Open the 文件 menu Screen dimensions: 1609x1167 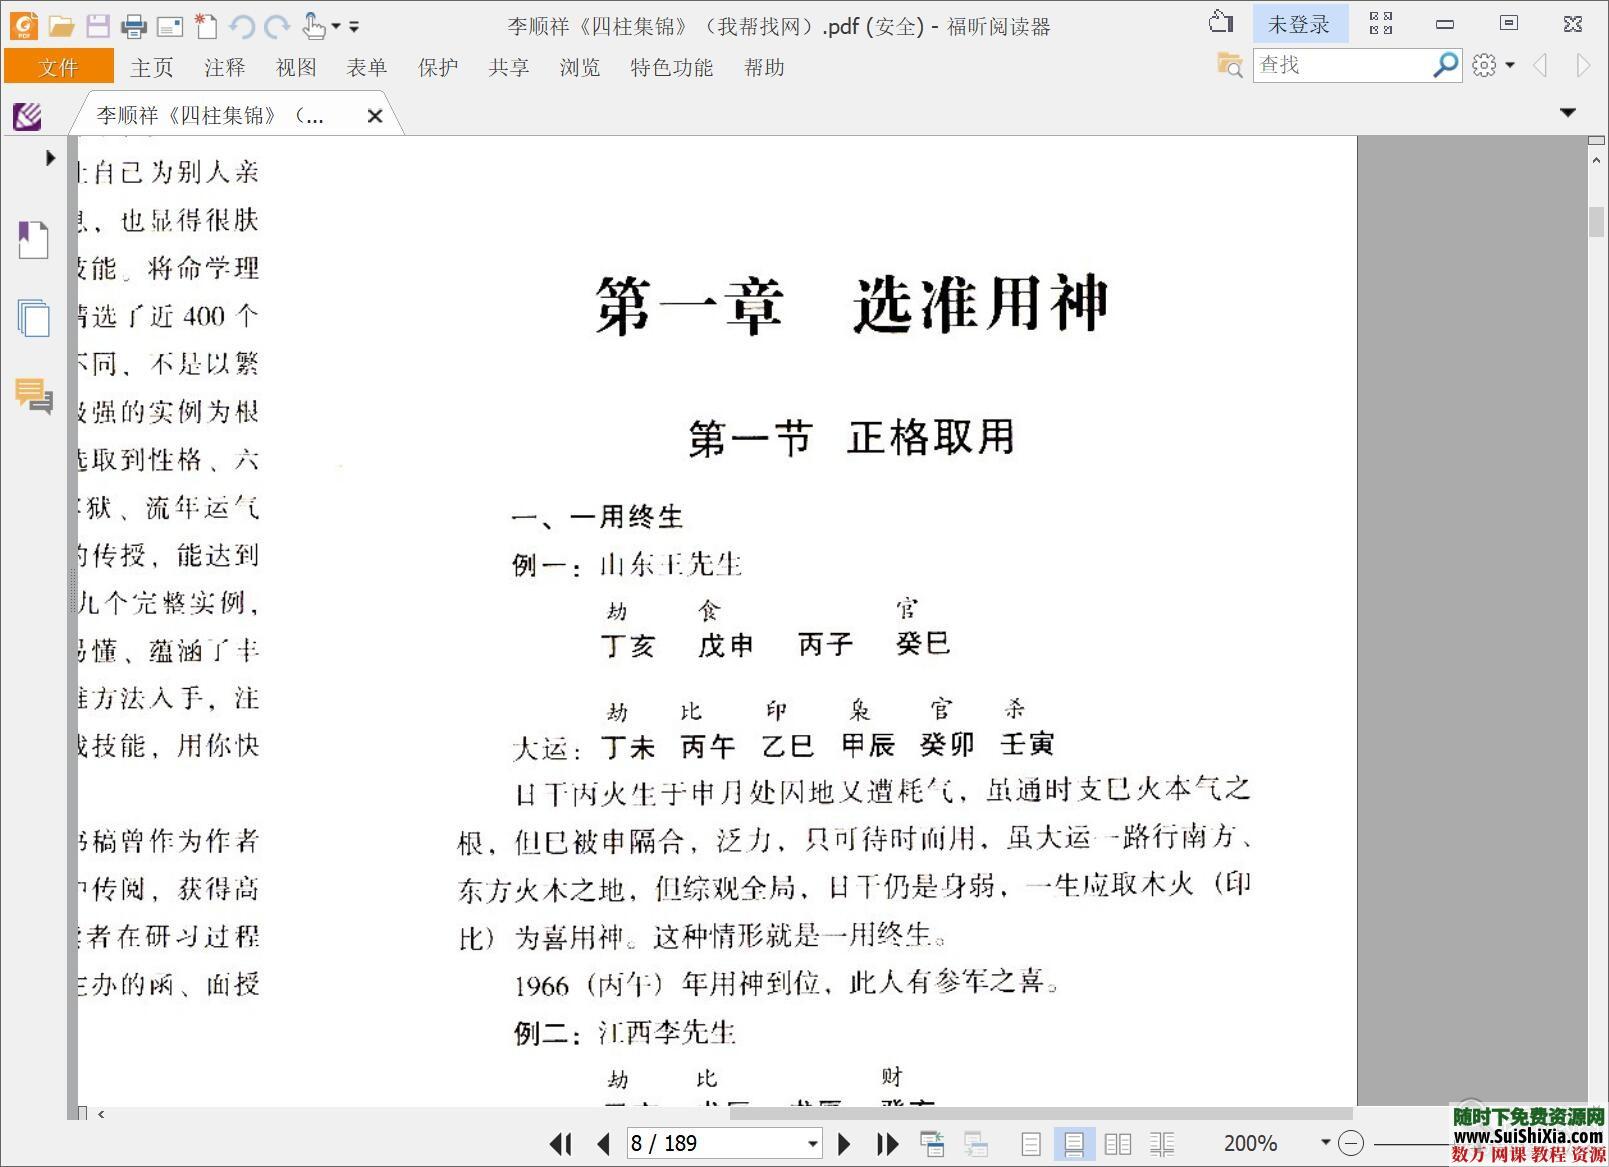point(59,67)
